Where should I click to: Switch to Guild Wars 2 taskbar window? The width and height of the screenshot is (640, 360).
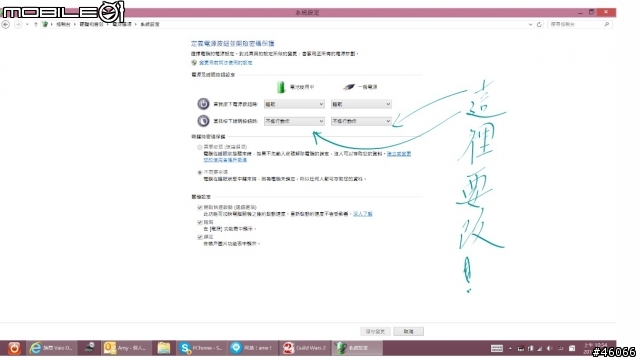[305, 348]
